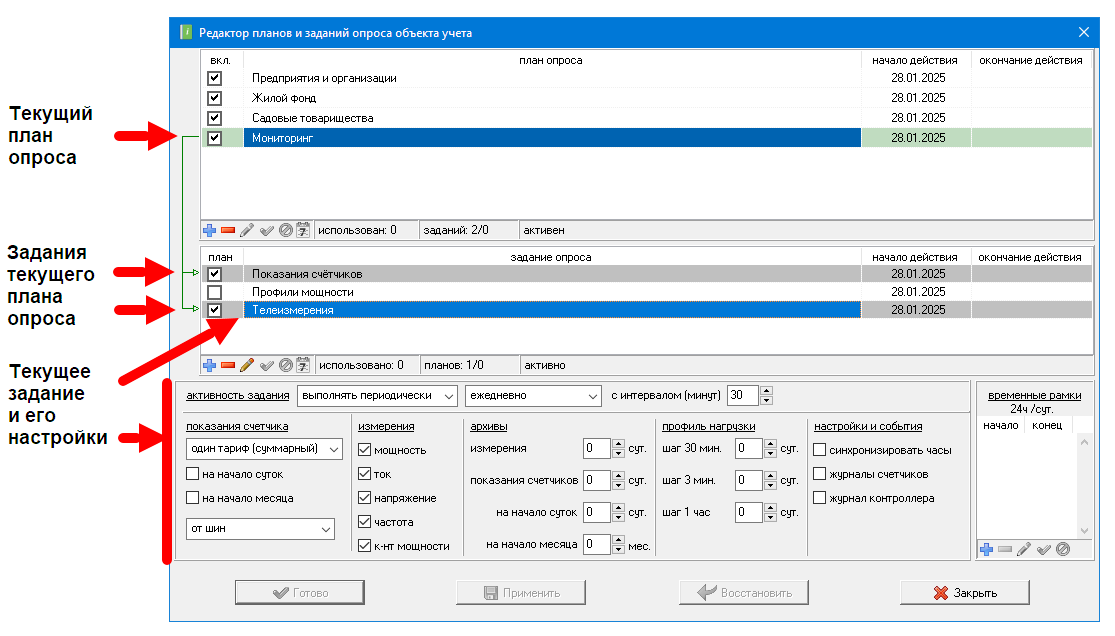This screenshot has width=1115, height=636.
Task: Add a time frame in the временные рамки panel
Action: (986, 549)
